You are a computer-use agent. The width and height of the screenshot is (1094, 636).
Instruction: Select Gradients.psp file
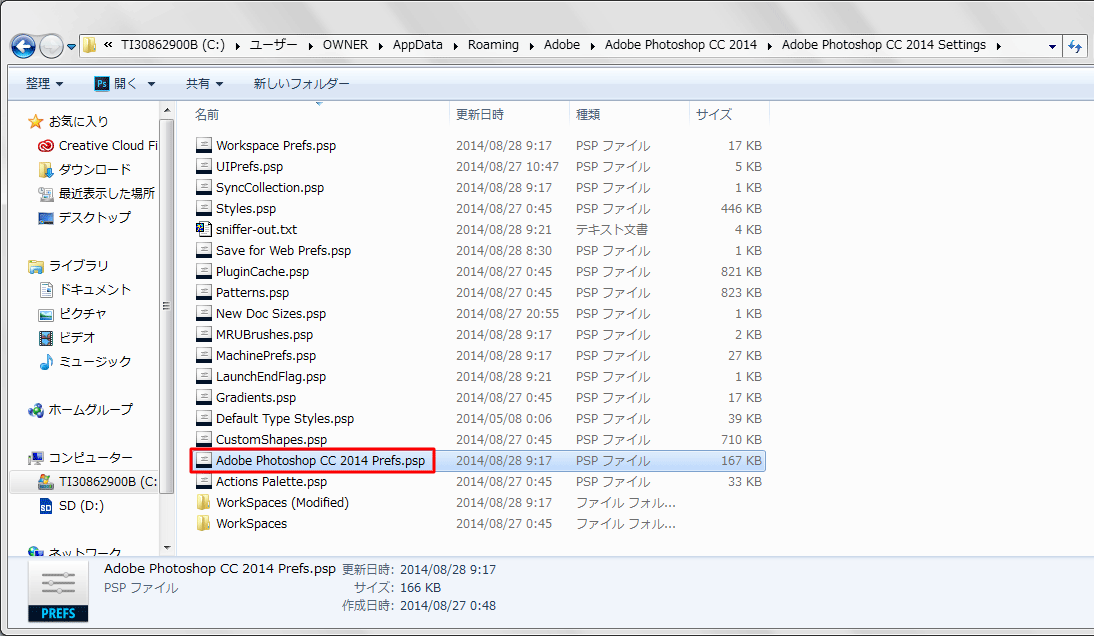coord(256,398)
